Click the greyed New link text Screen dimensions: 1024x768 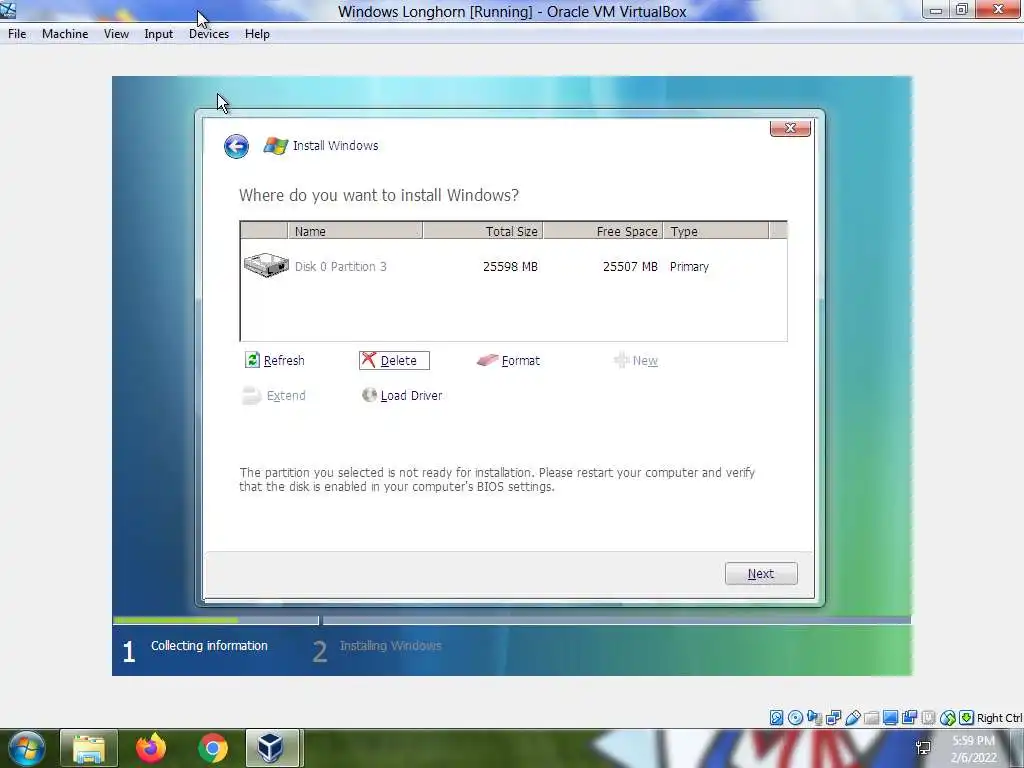click(x=645, y=360)
